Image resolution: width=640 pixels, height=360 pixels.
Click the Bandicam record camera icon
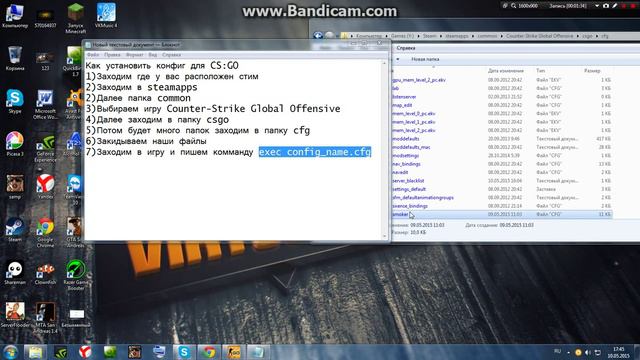pyautogui.click(x=606, y=6)
